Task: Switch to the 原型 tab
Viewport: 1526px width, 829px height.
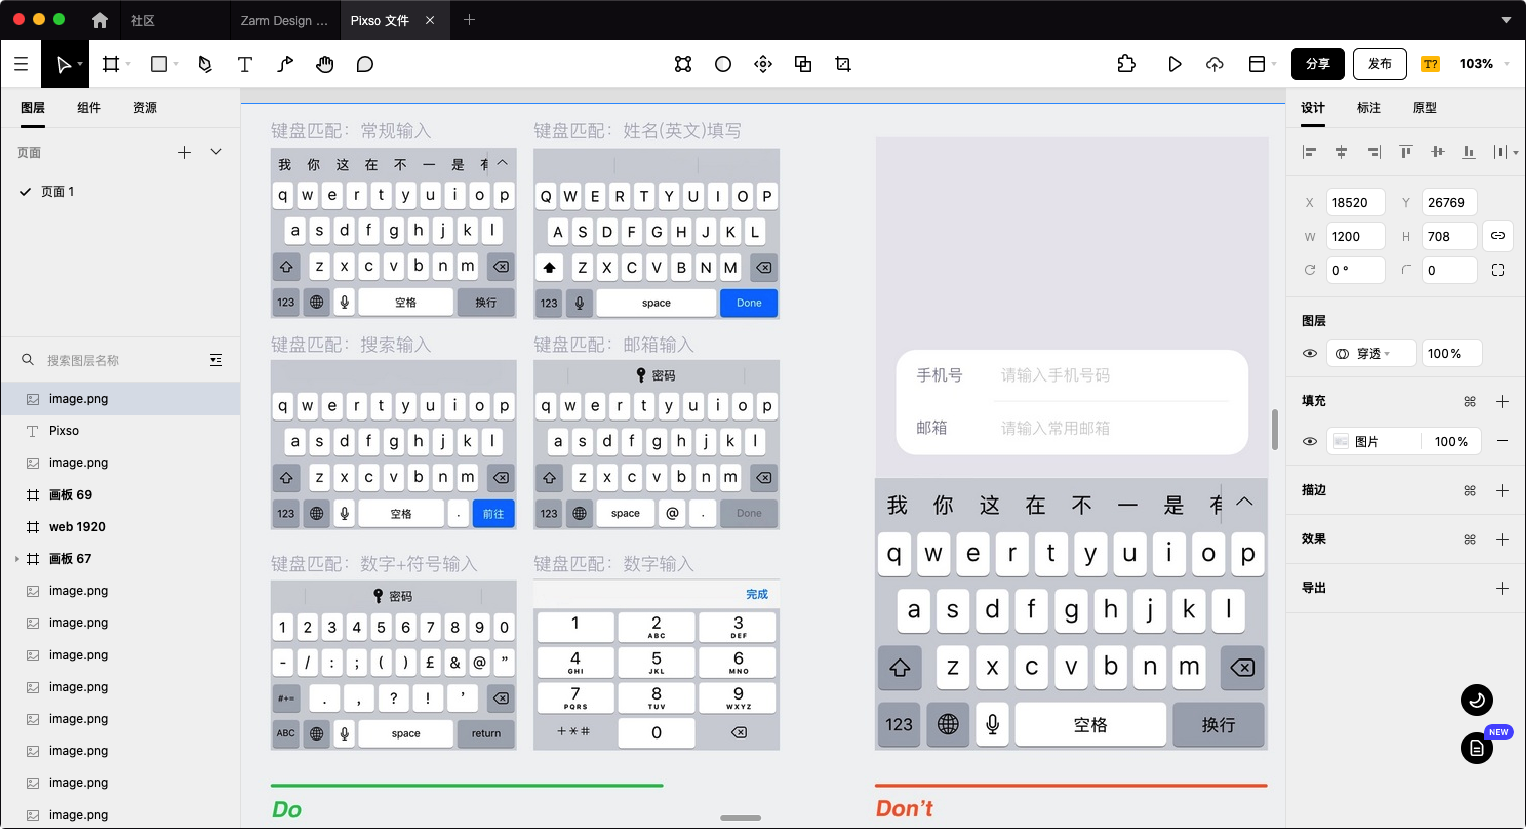Action: [1425, 108]
